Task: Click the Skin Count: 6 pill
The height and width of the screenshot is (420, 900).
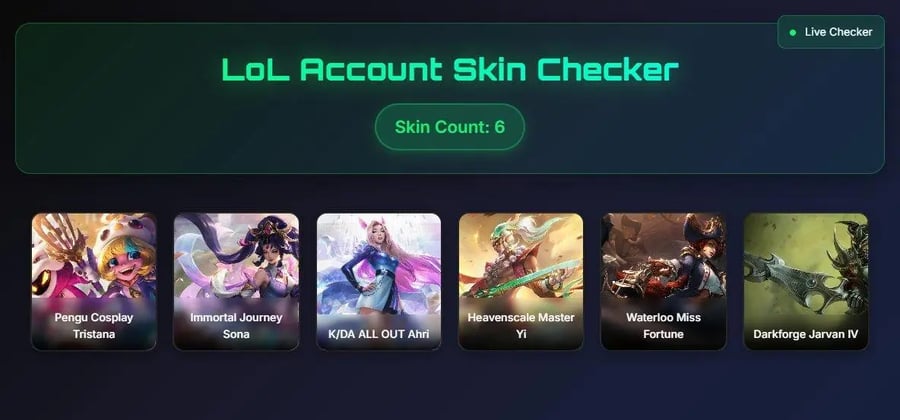Action: point(449,127)
